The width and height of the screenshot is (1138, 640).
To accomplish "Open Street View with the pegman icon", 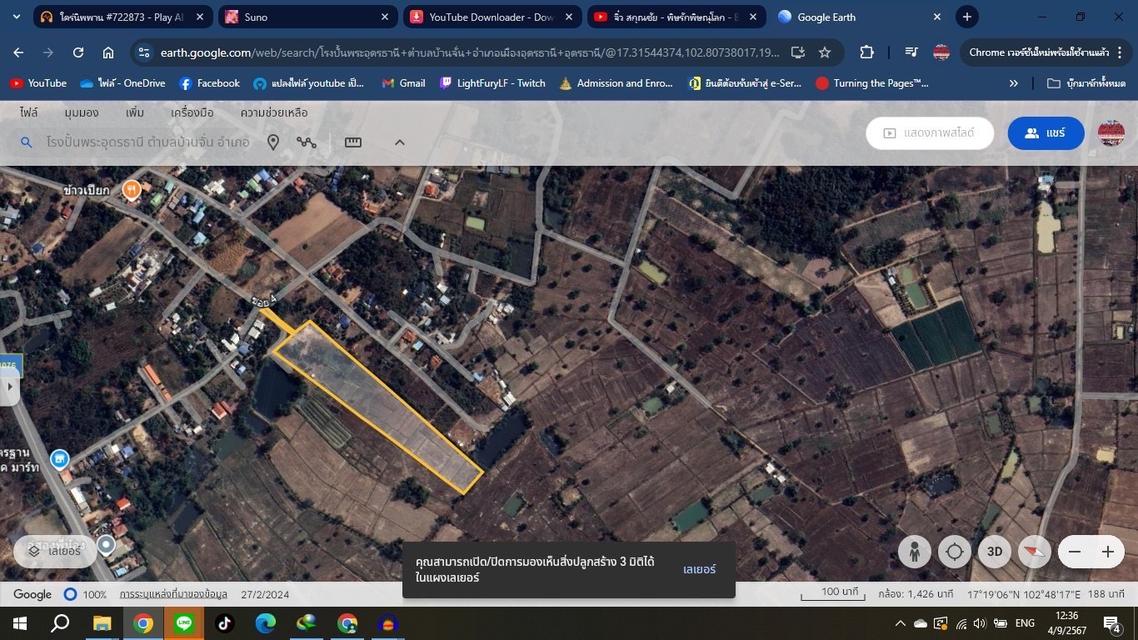I will point(913,551).
